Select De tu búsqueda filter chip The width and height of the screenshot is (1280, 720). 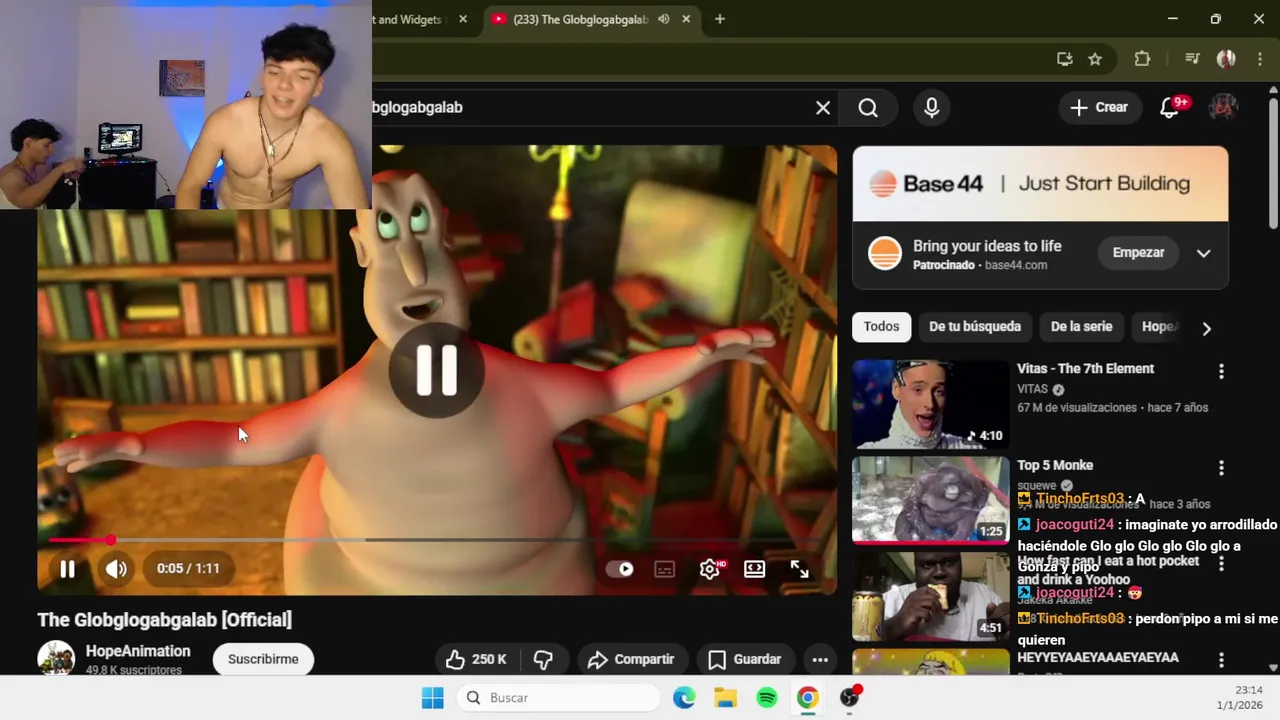click(x=975, y=327)
